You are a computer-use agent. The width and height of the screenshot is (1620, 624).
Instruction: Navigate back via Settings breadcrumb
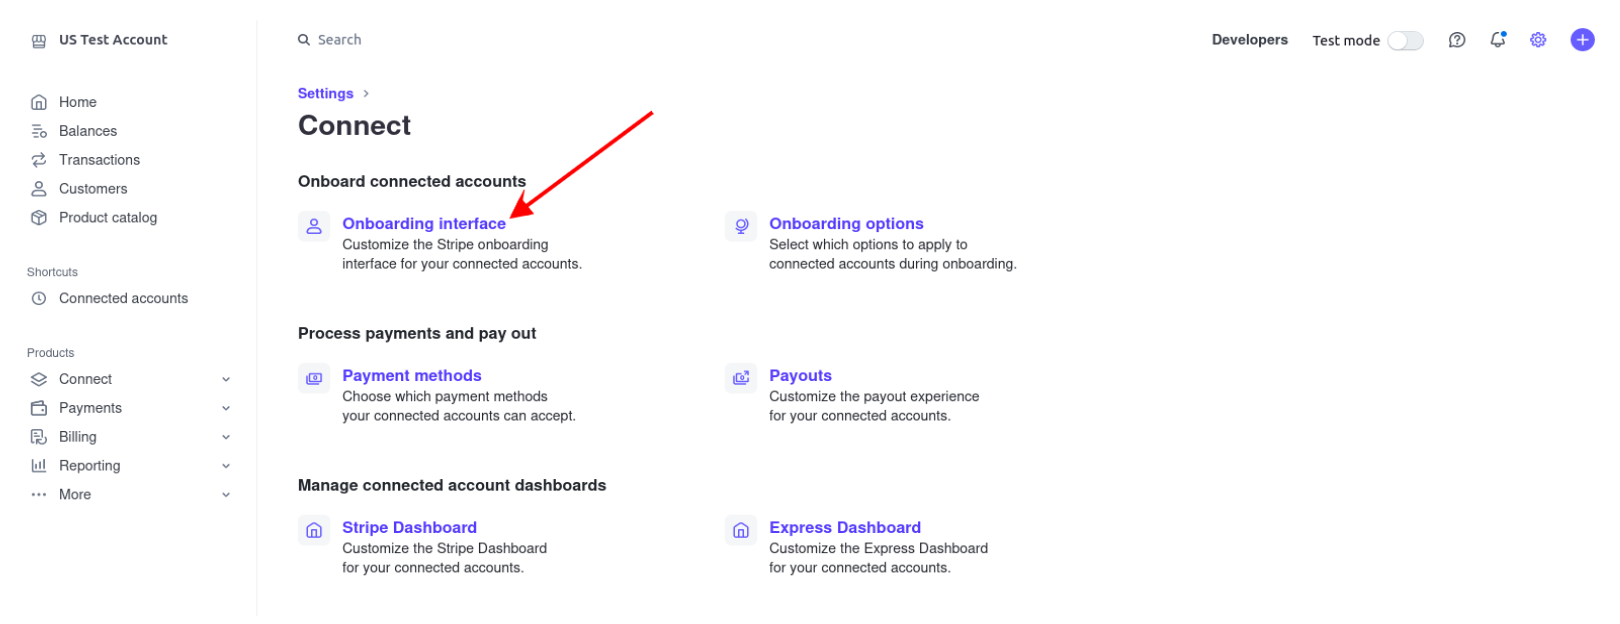point(325,93)
